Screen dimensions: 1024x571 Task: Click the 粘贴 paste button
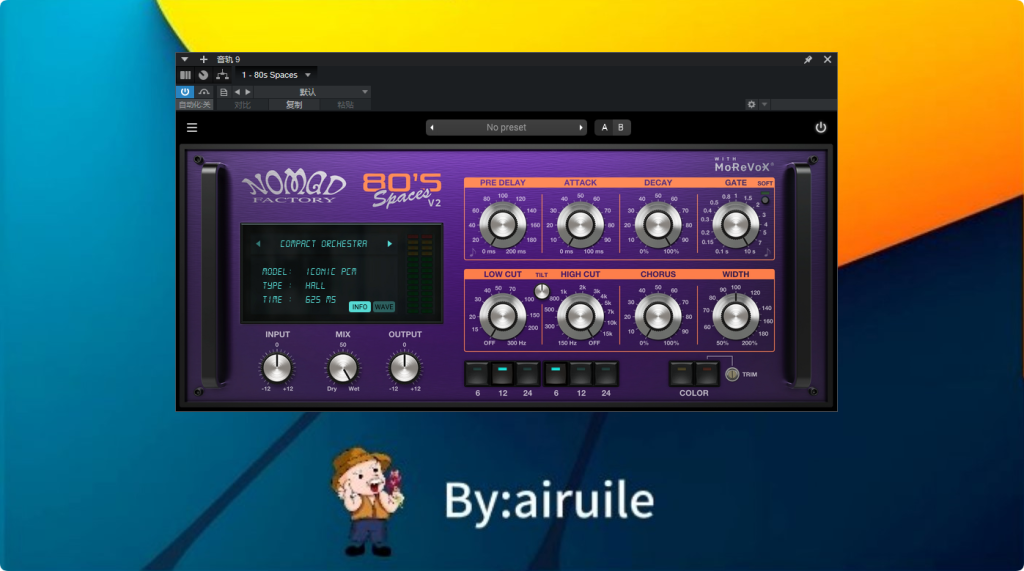click(345, 105)
